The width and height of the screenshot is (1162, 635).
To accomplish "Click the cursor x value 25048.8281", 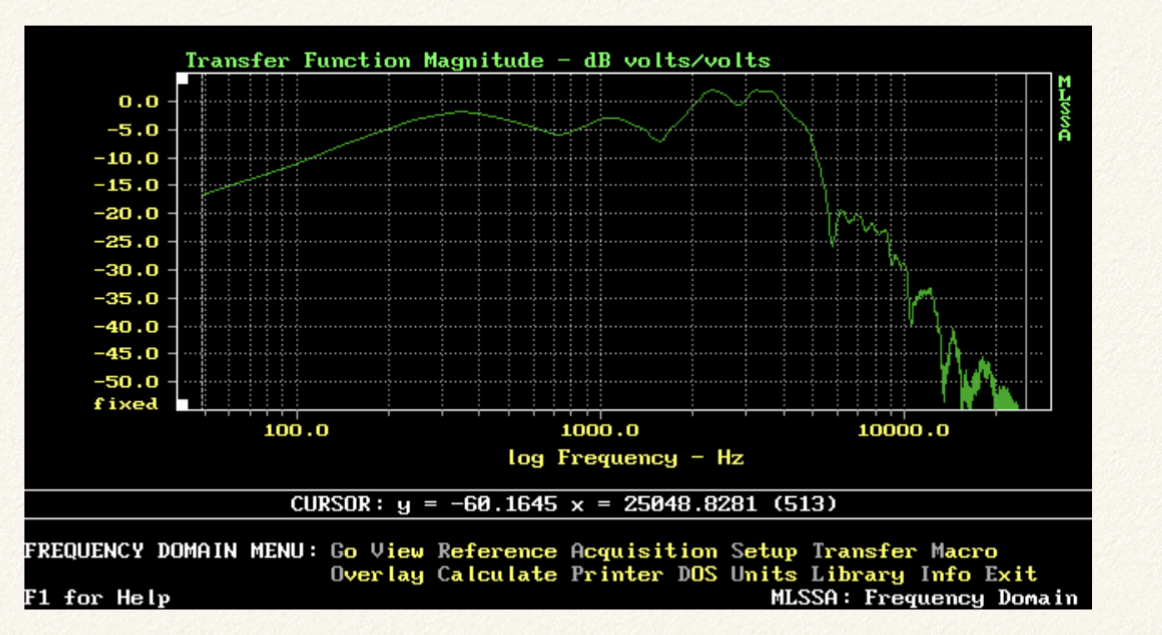I will [690, 505].
